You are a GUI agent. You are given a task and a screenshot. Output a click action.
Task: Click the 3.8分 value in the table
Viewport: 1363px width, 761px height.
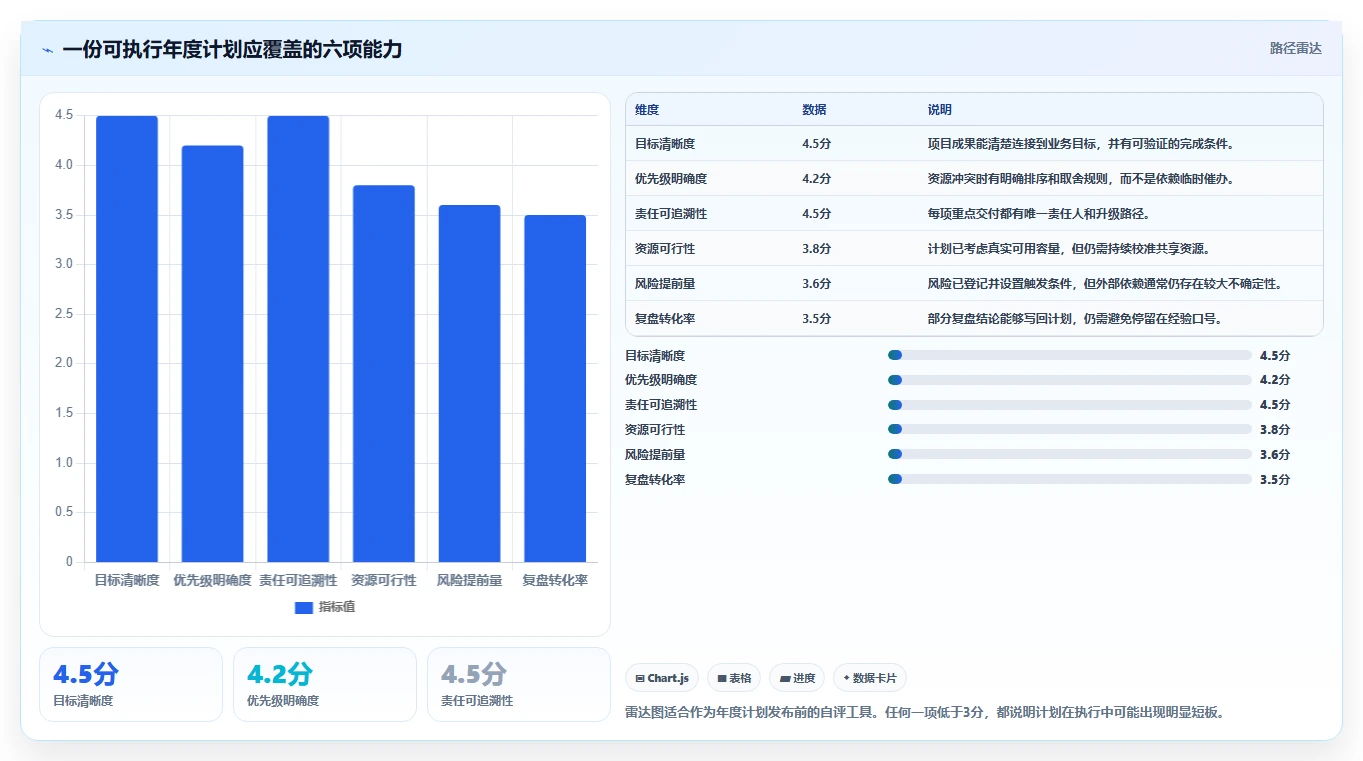coord(817,249)
